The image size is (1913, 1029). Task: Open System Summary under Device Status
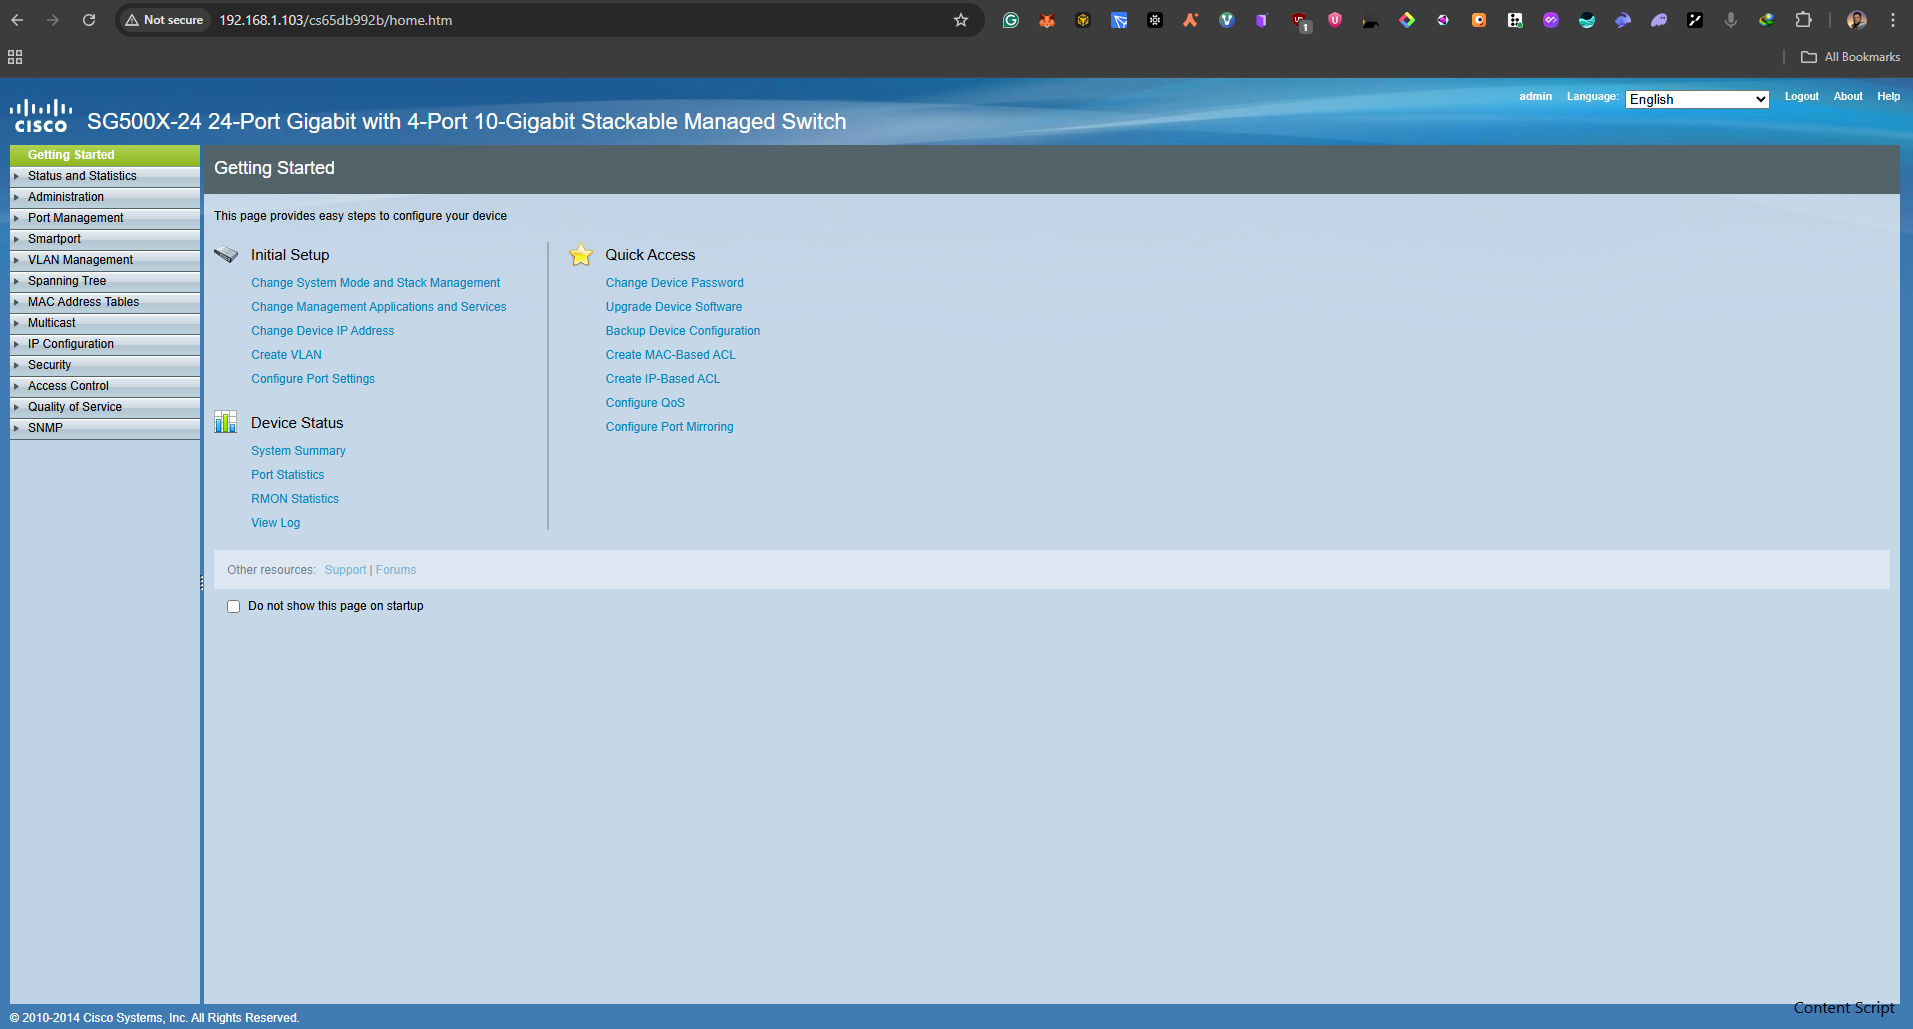(x=298, y=450)
